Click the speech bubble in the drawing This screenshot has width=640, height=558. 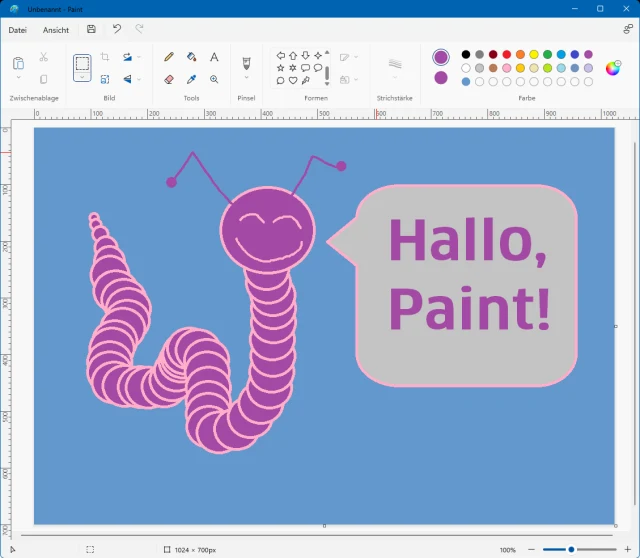click(452, 285)
